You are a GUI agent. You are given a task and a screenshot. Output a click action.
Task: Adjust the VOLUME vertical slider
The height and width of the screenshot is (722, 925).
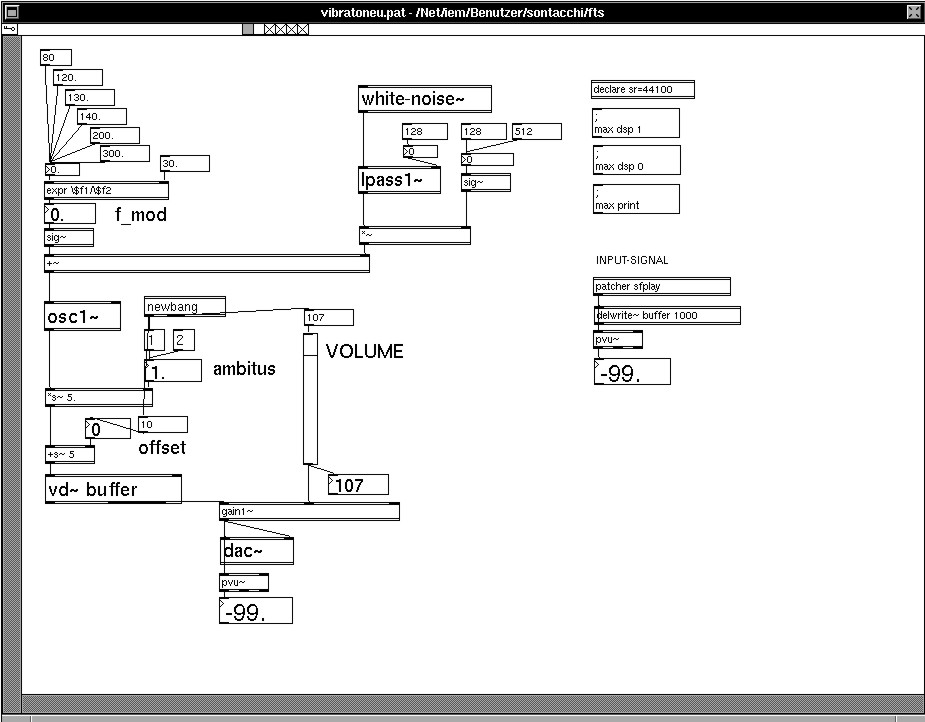tap(310, 399)
